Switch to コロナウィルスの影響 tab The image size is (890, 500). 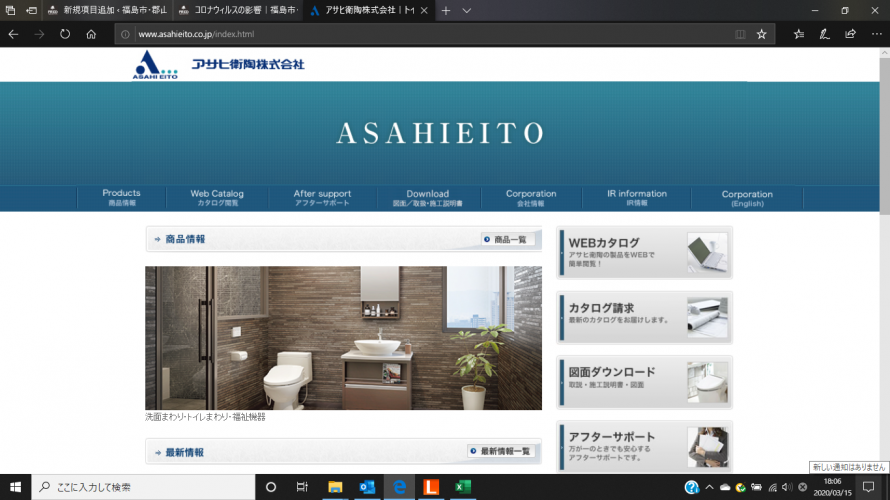[x=238, y=10]
